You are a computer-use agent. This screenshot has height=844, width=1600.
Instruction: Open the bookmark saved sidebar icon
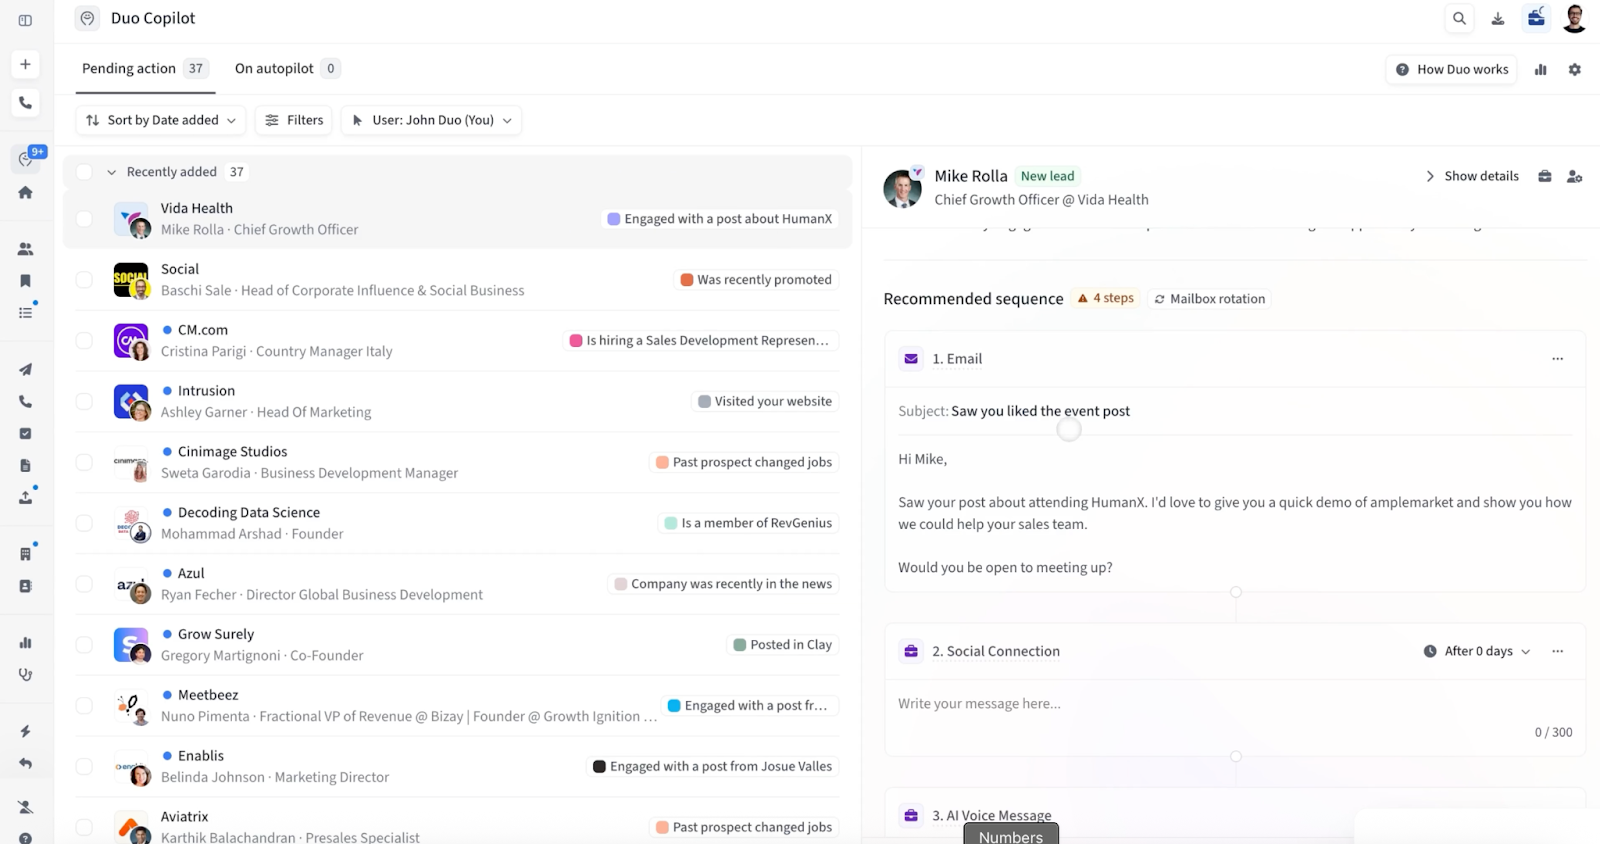pos(25,281)
